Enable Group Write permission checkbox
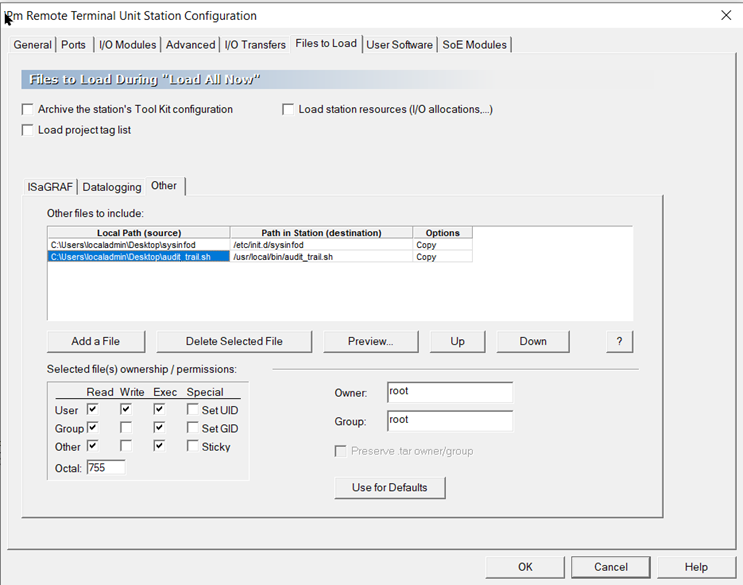Image resolution: width=743 pixels, height=585 pixels. tap(126, 428)
